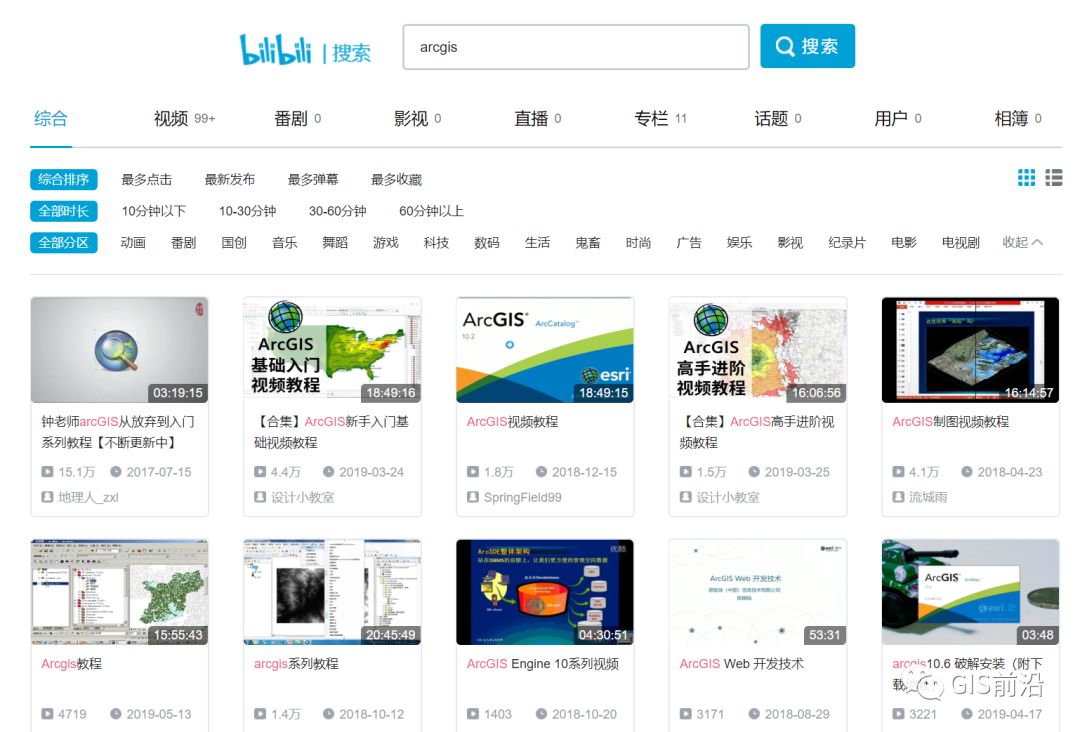Filter duration to 60分钟以上

pyautogui.click(x=431, y=211)
